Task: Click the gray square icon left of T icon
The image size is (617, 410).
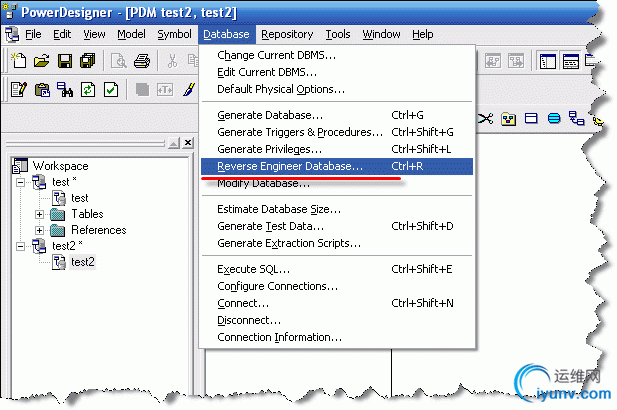Action: pyautogui.click(x=142, y=90)
